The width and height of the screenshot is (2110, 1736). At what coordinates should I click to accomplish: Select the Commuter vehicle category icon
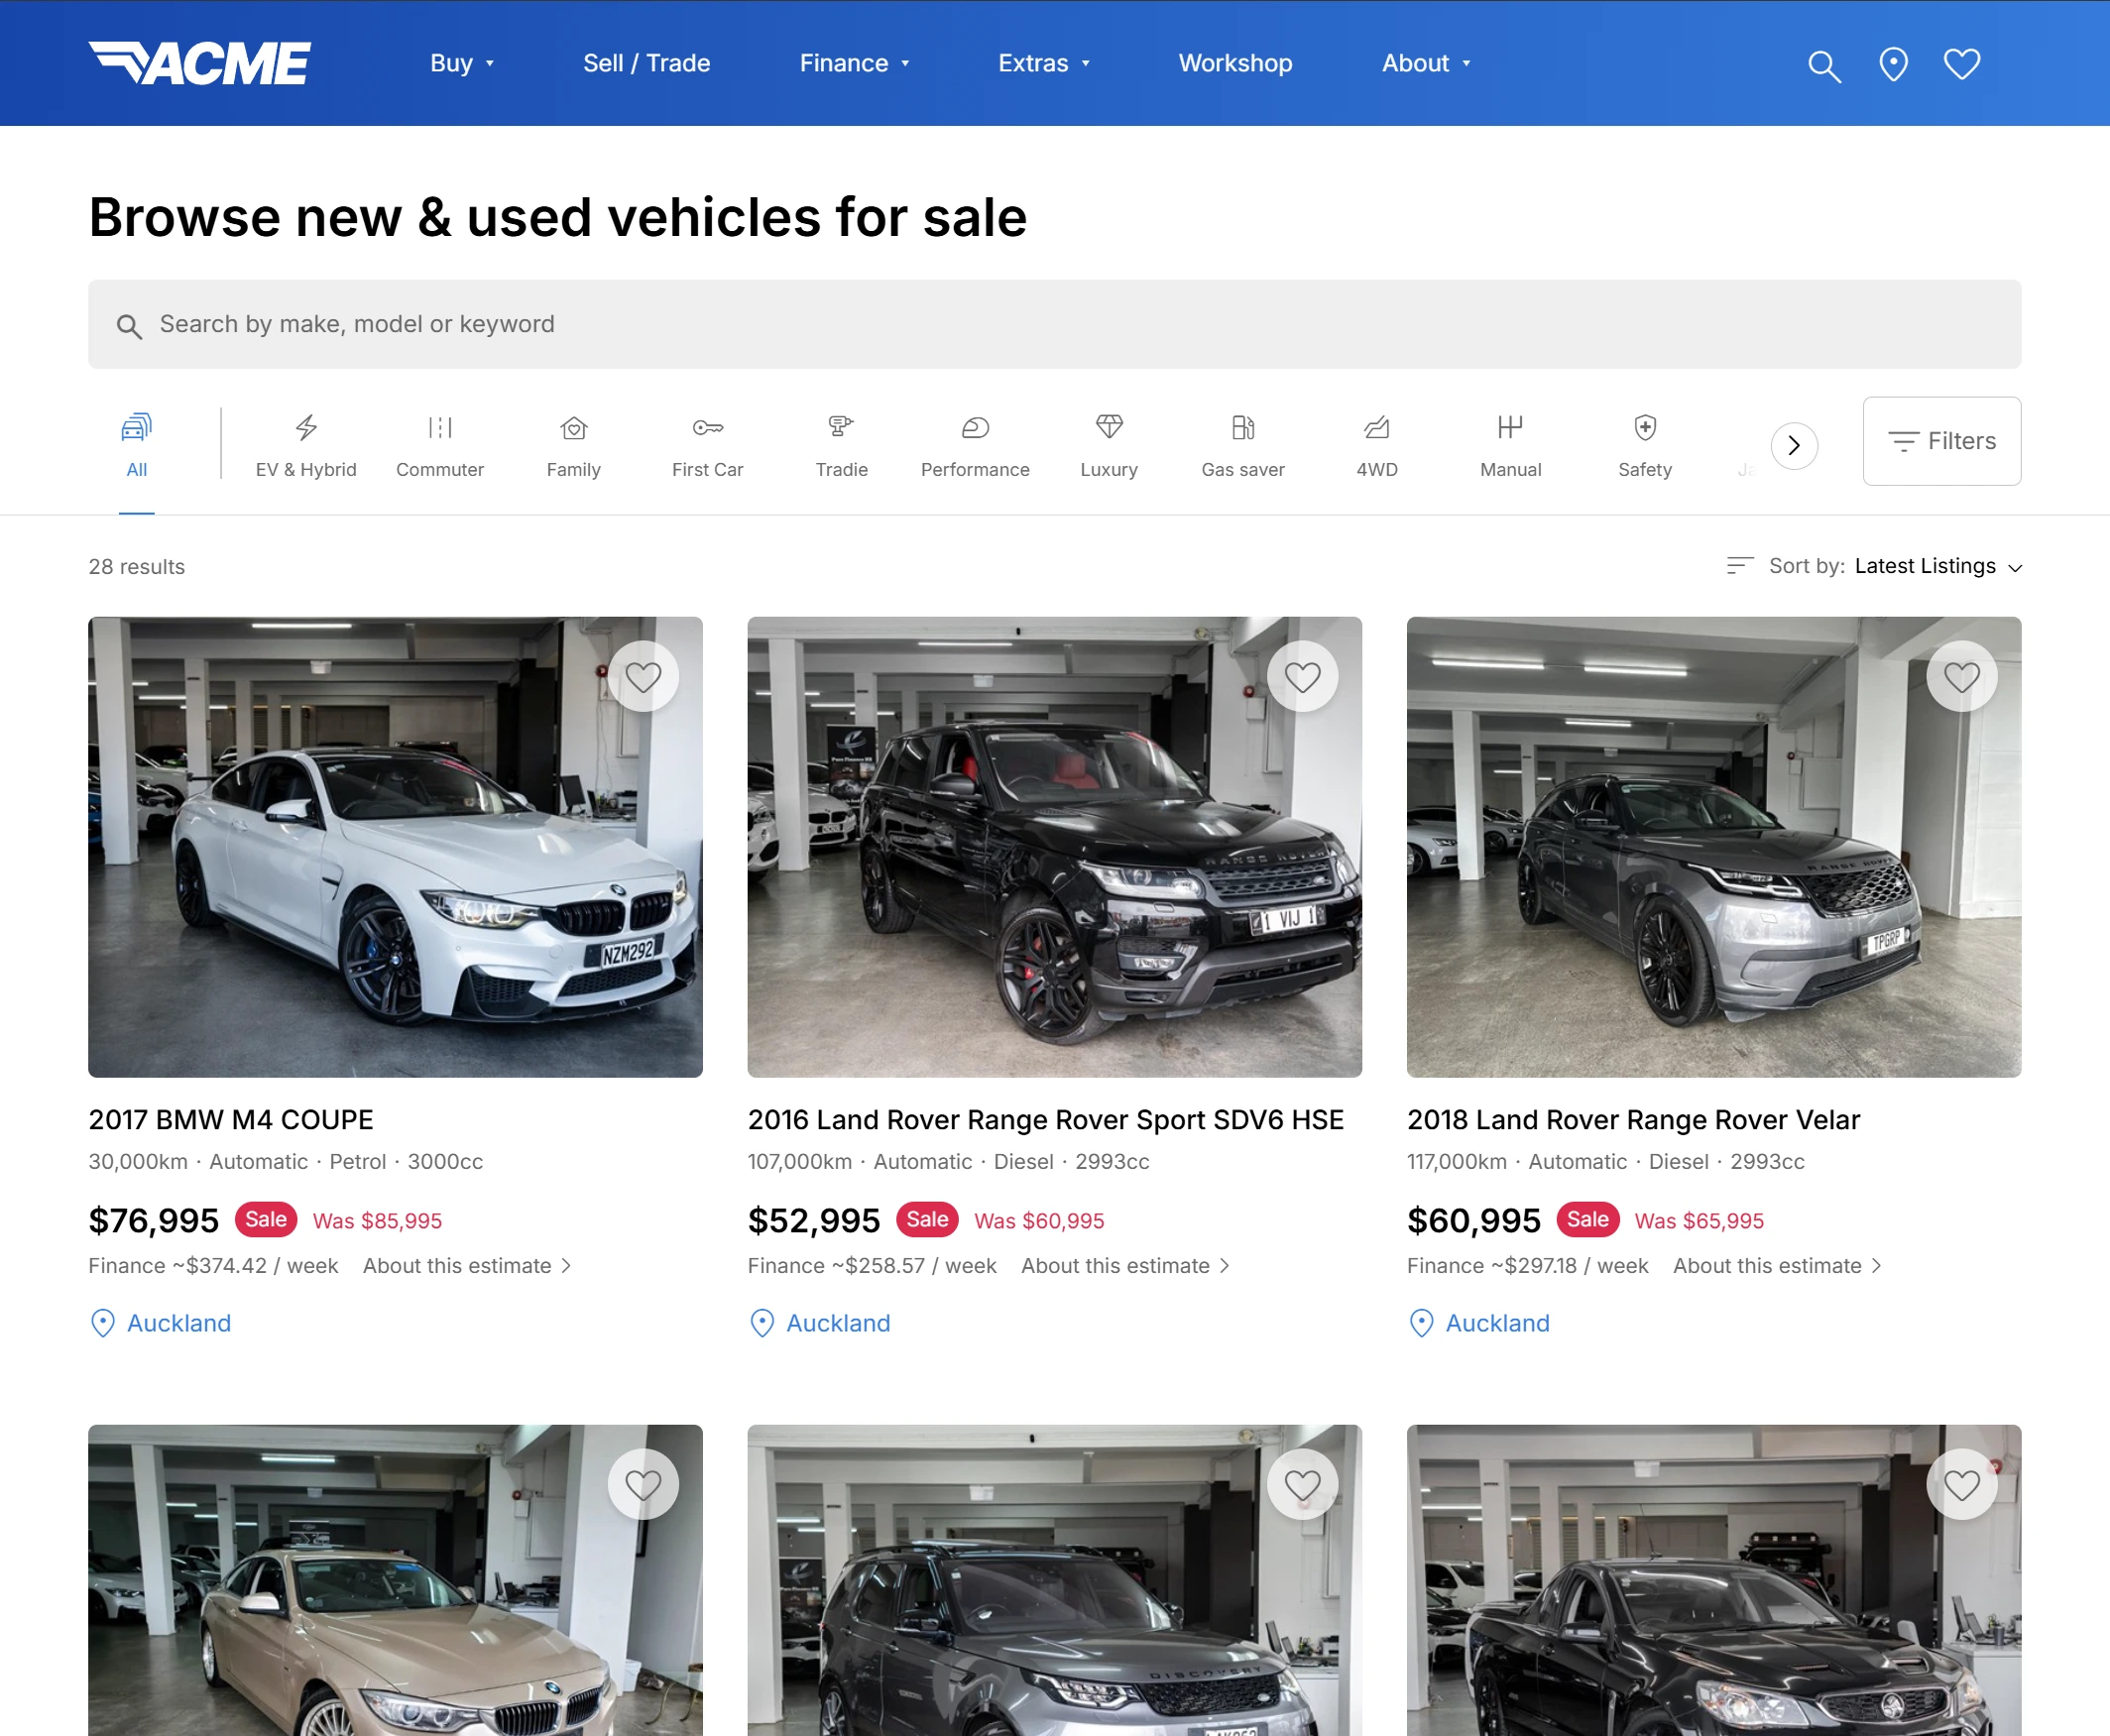(x=440, y=429)
